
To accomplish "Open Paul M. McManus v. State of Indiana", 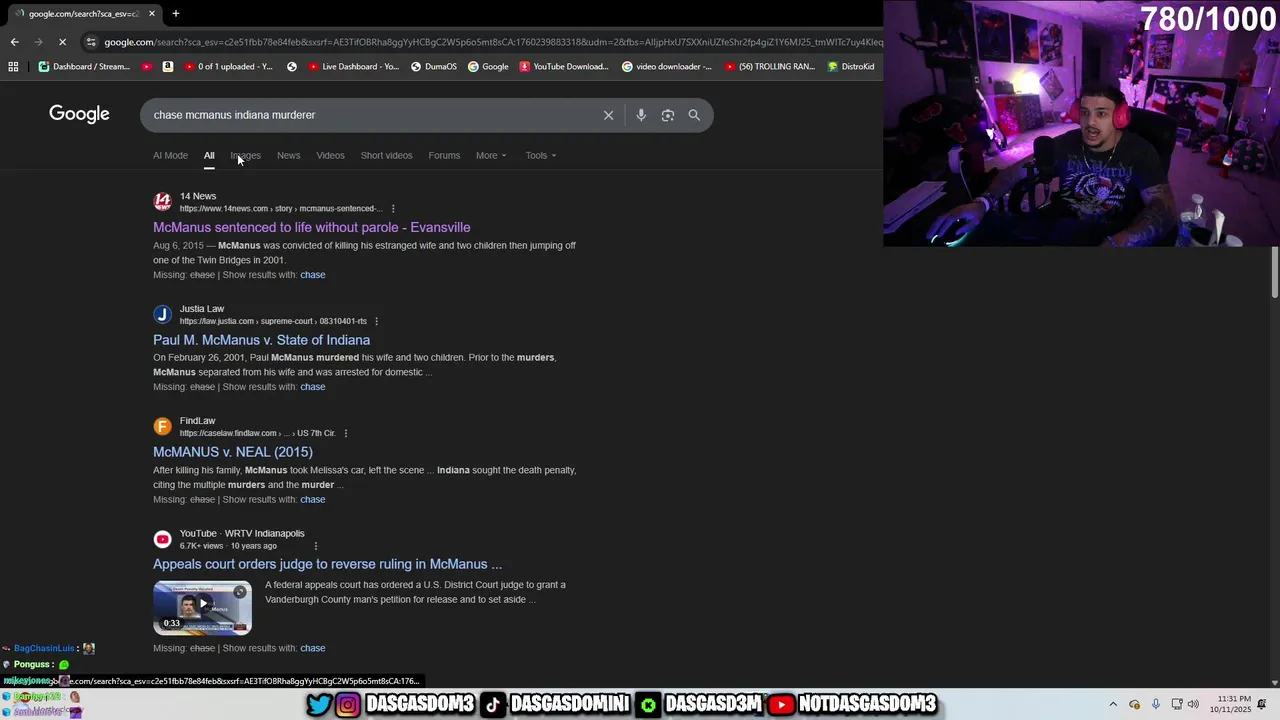I will 261,340.
